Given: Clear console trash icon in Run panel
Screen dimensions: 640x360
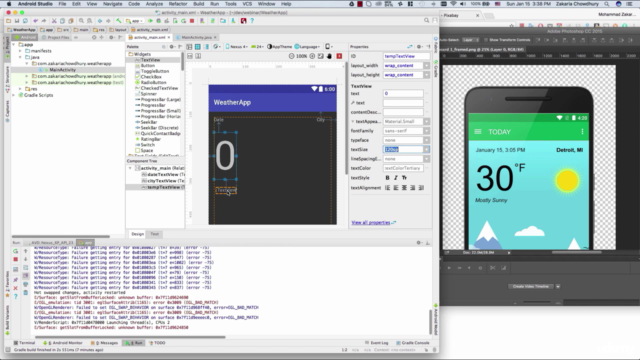Looking at the screenshot, I should coord(25,292).
